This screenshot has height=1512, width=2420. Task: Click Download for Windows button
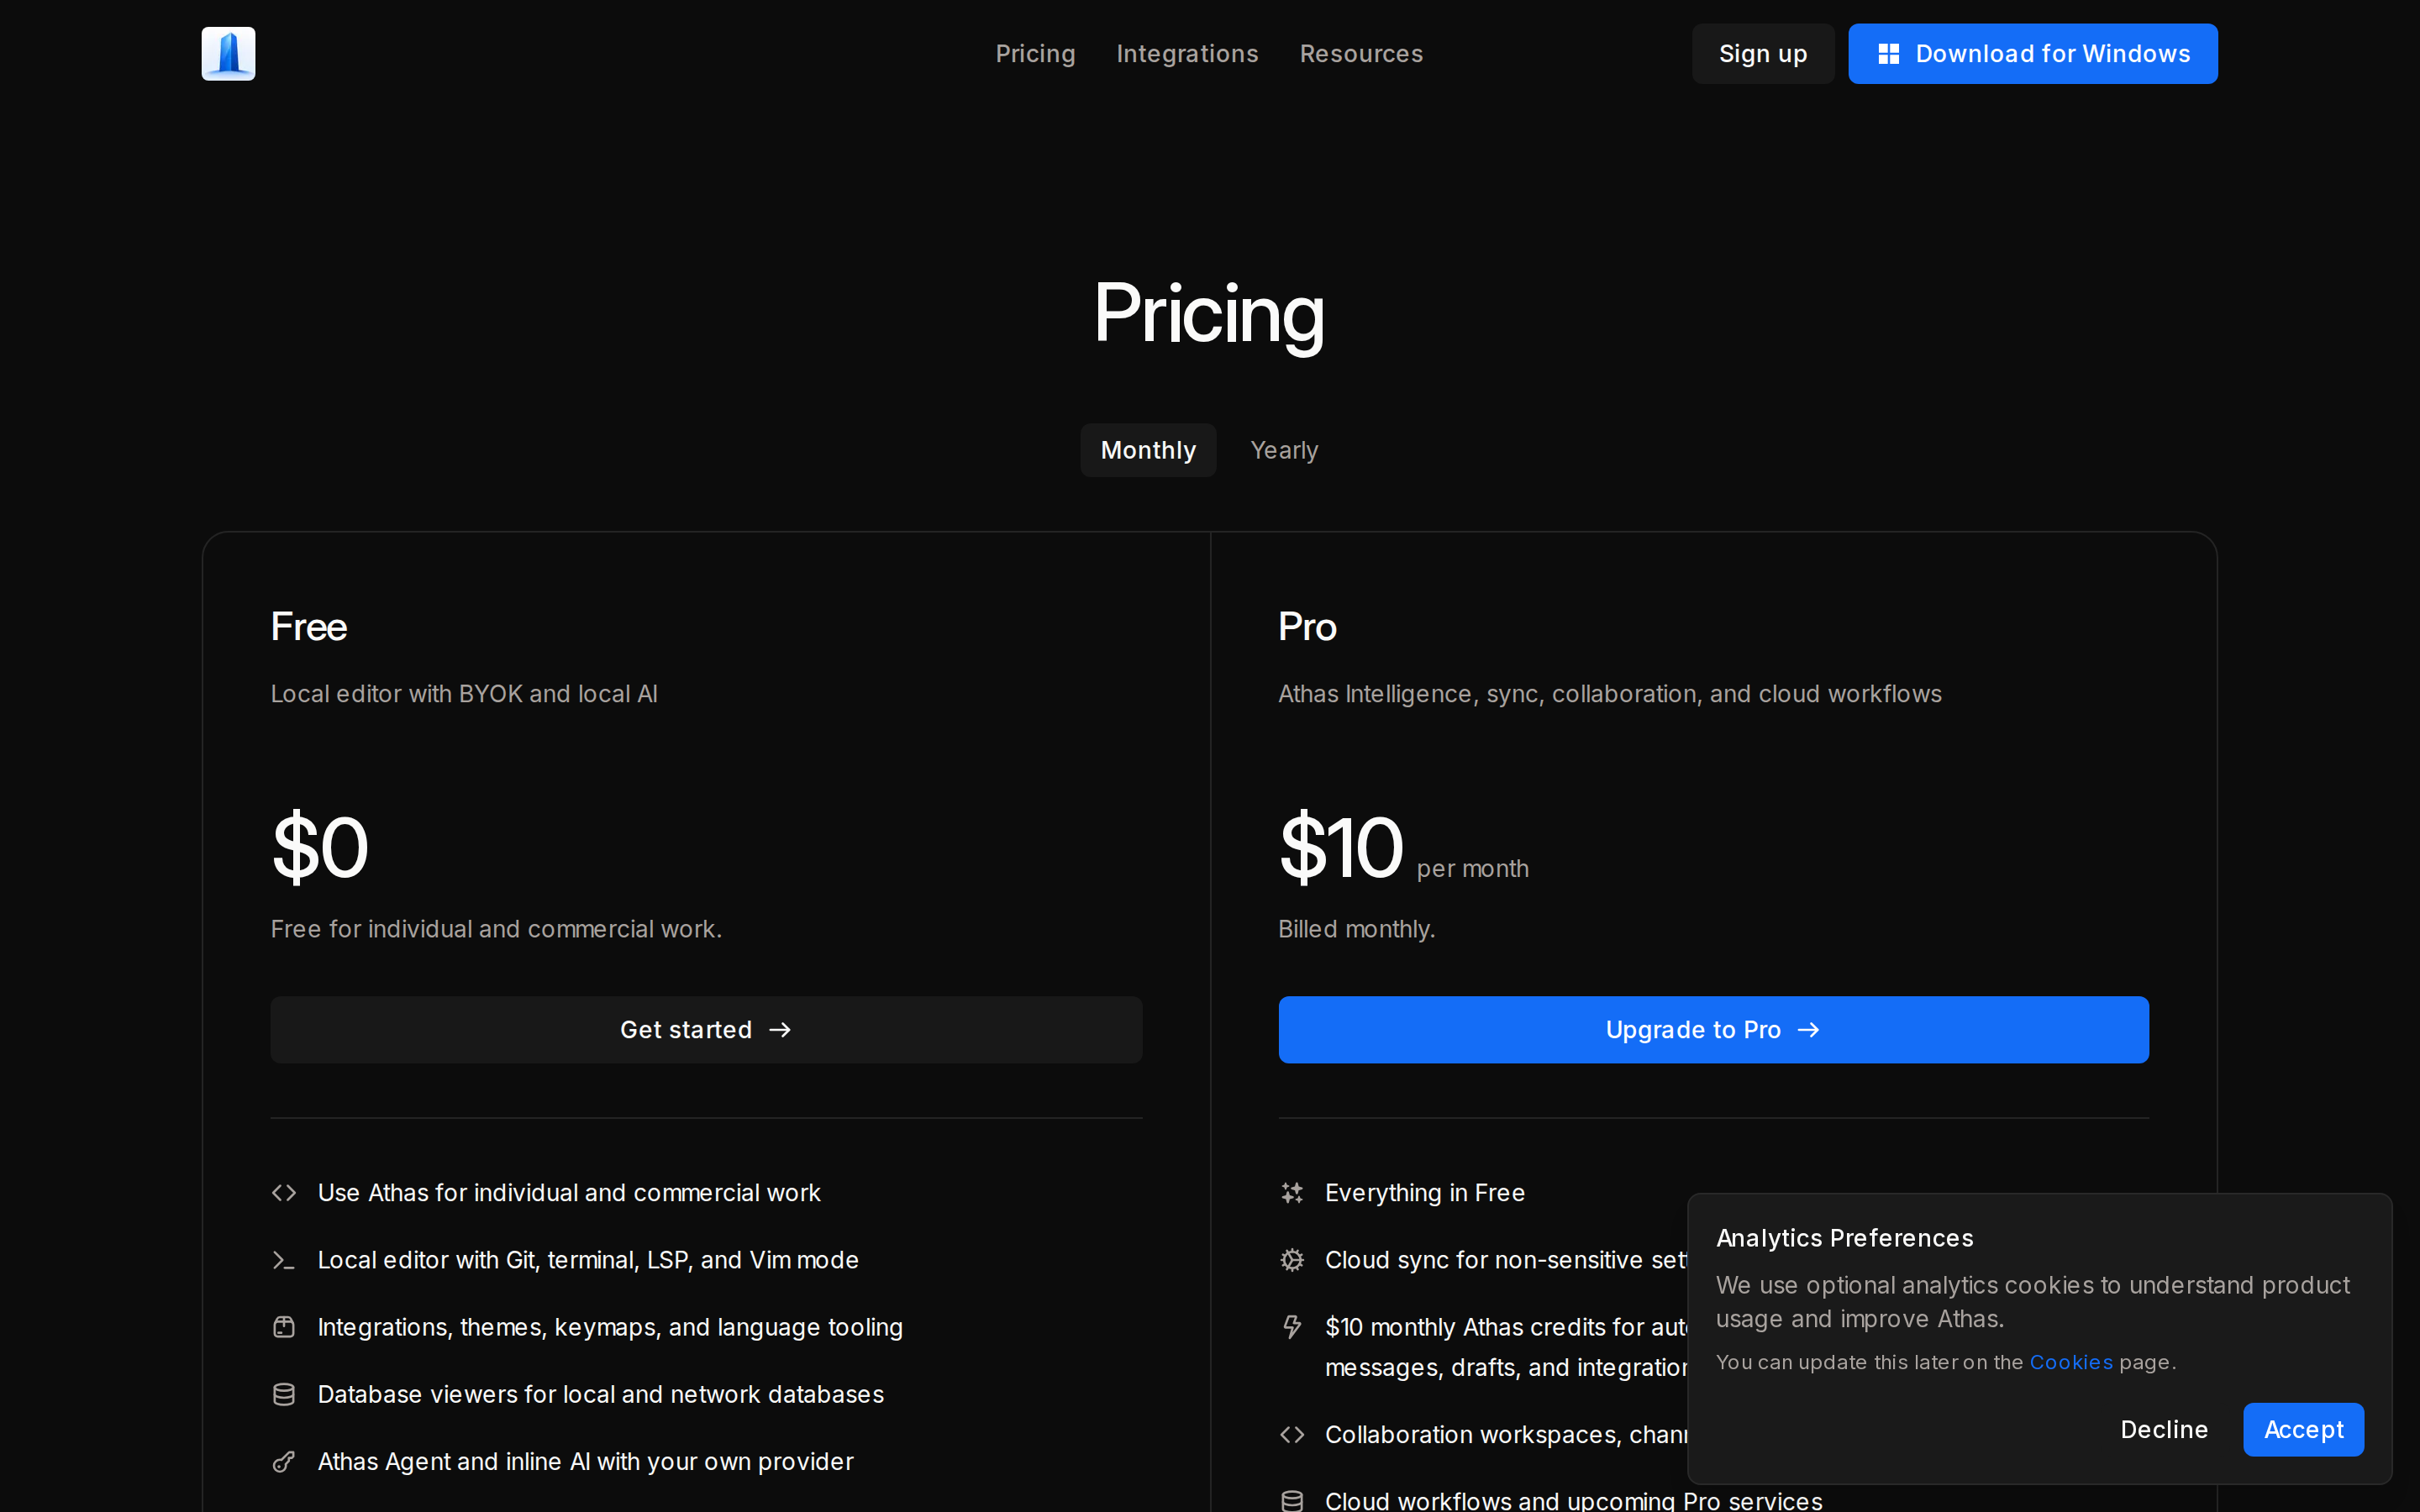click(x=2032, y=54)
